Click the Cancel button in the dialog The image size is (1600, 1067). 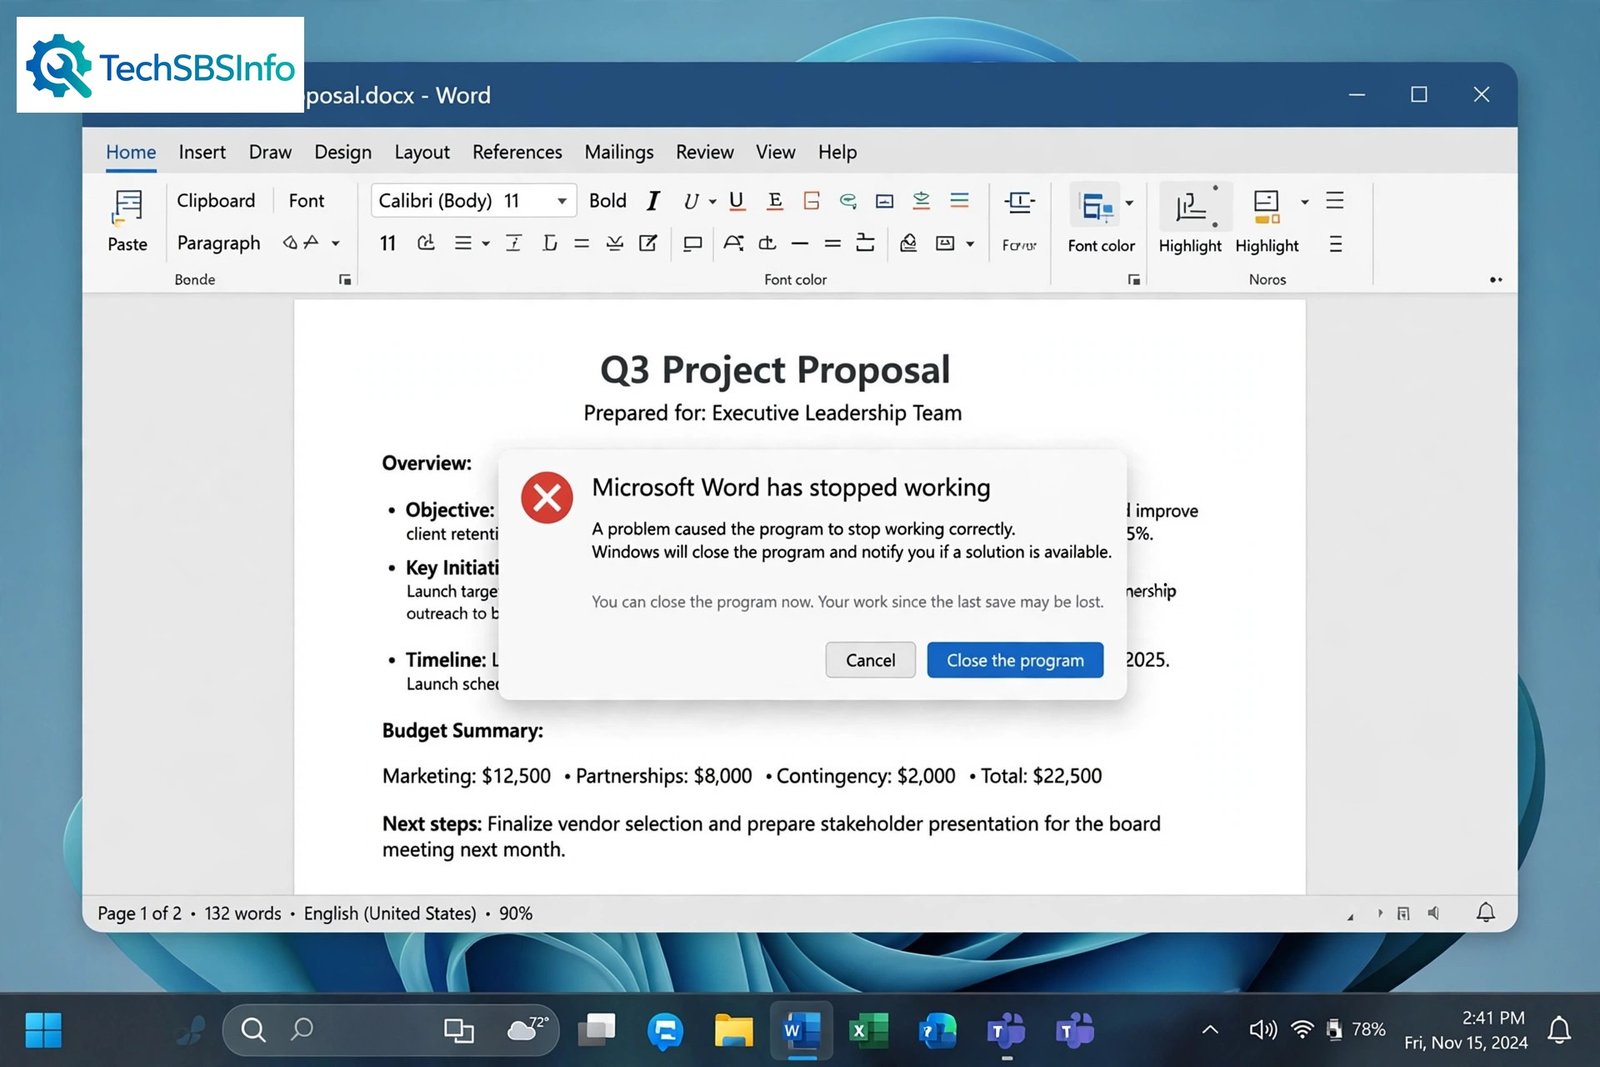coord(870,660)
